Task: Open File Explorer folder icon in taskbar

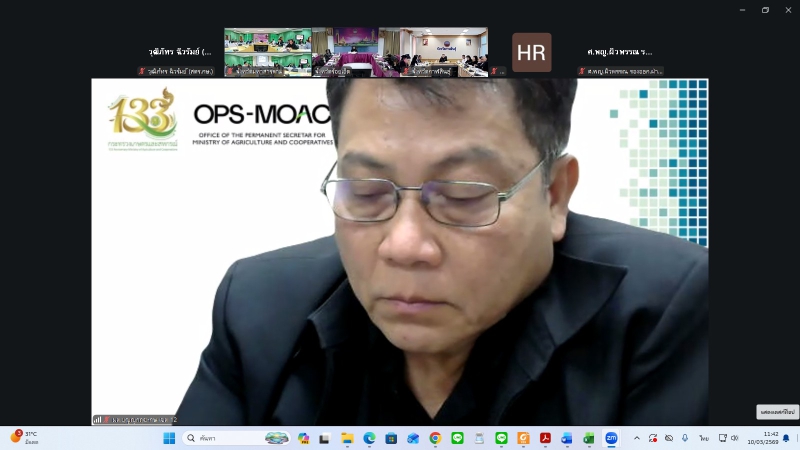Action: tap(347, 438)
